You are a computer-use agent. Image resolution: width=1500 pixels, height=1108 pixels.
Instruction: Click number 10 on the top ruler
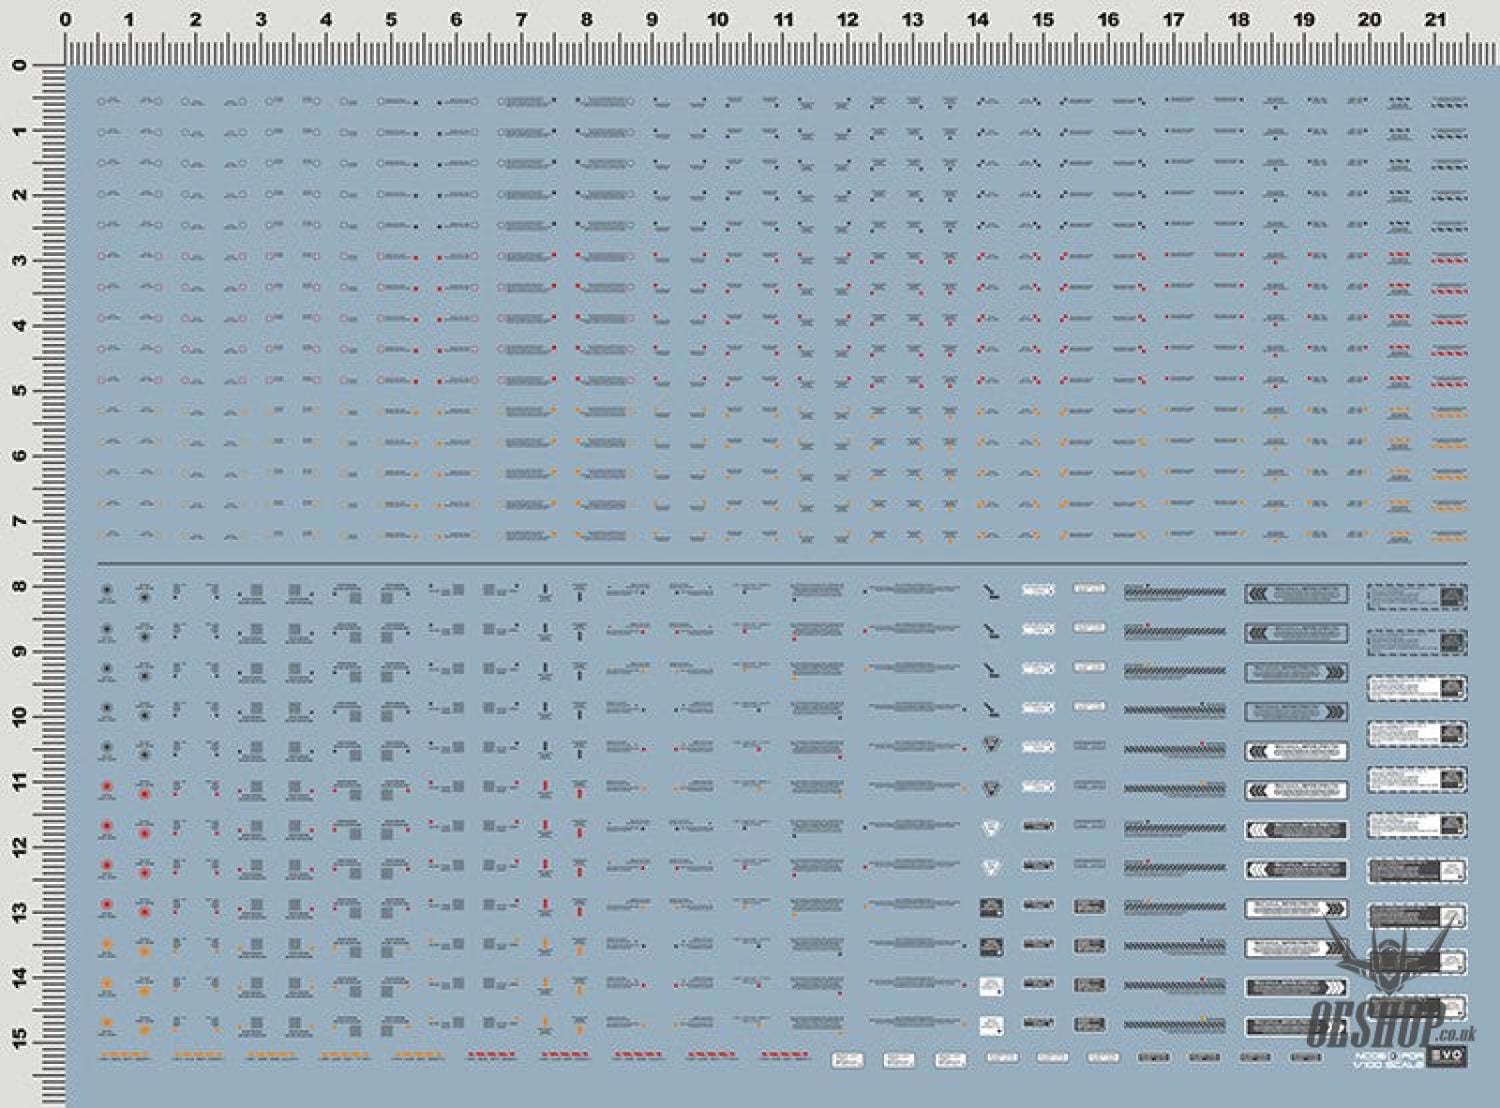click(x=717, y=19)
